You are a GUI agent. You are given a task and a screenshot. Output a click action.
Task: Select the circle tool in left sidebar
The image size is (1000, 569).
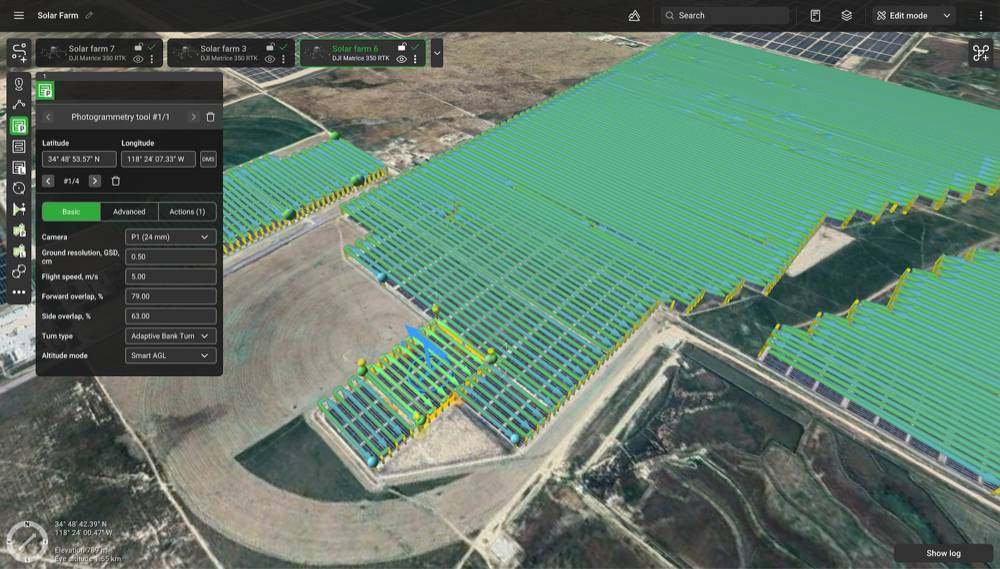(19, 188)
